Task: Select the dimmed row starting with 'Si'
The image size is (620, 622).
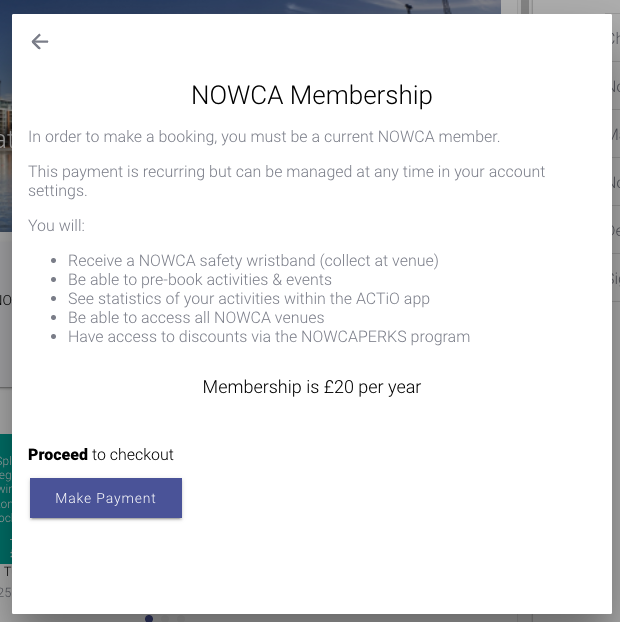Action: (614, 278)
